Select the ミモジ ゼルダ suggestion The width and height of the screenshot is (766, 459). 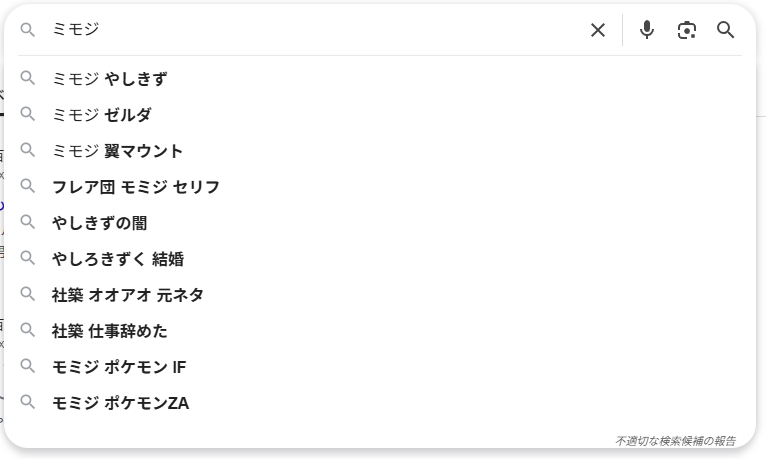click(102, 115)
